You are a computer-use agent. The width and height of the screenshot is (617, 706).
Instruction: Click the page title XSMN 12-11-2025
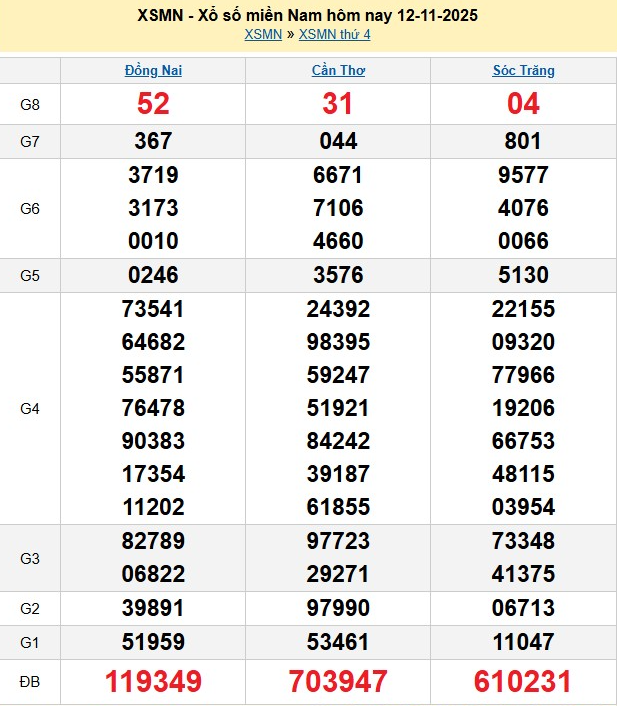click(308, 15)
